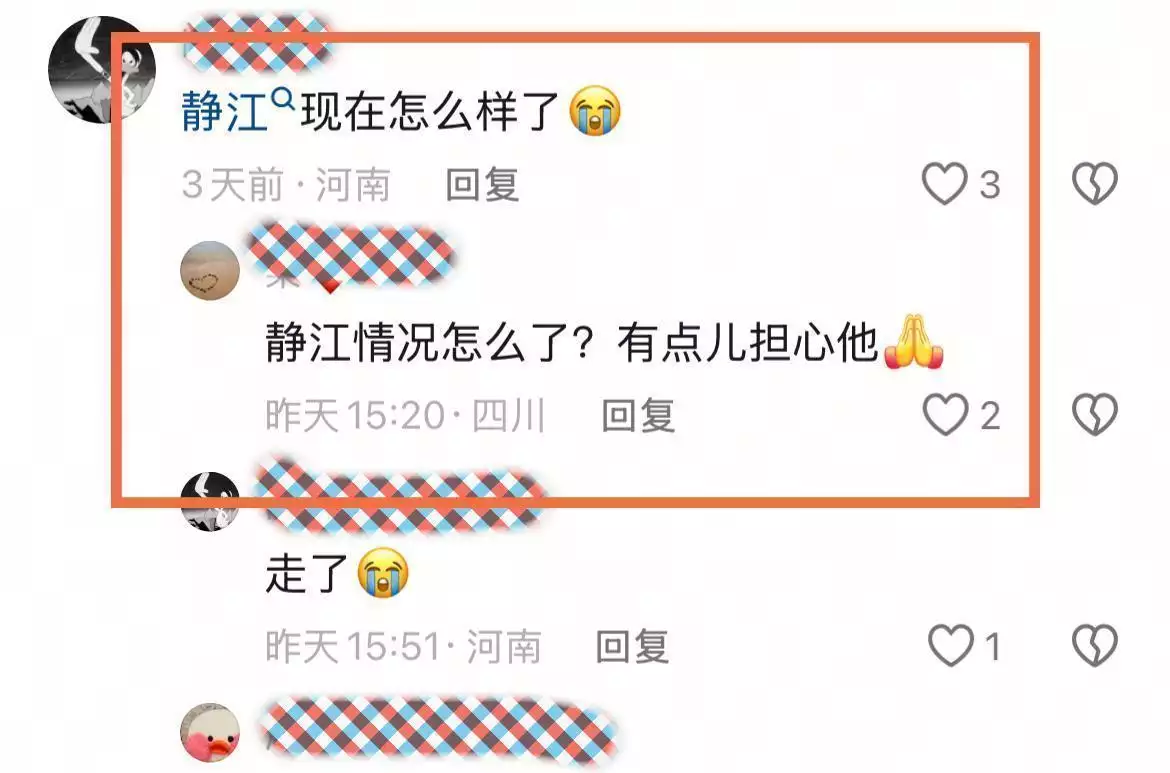Viewport: 1170px width, 773px height.
Task: Tap broken heart on 有点儿担心他 reply
Action: tap(1095, 415)
